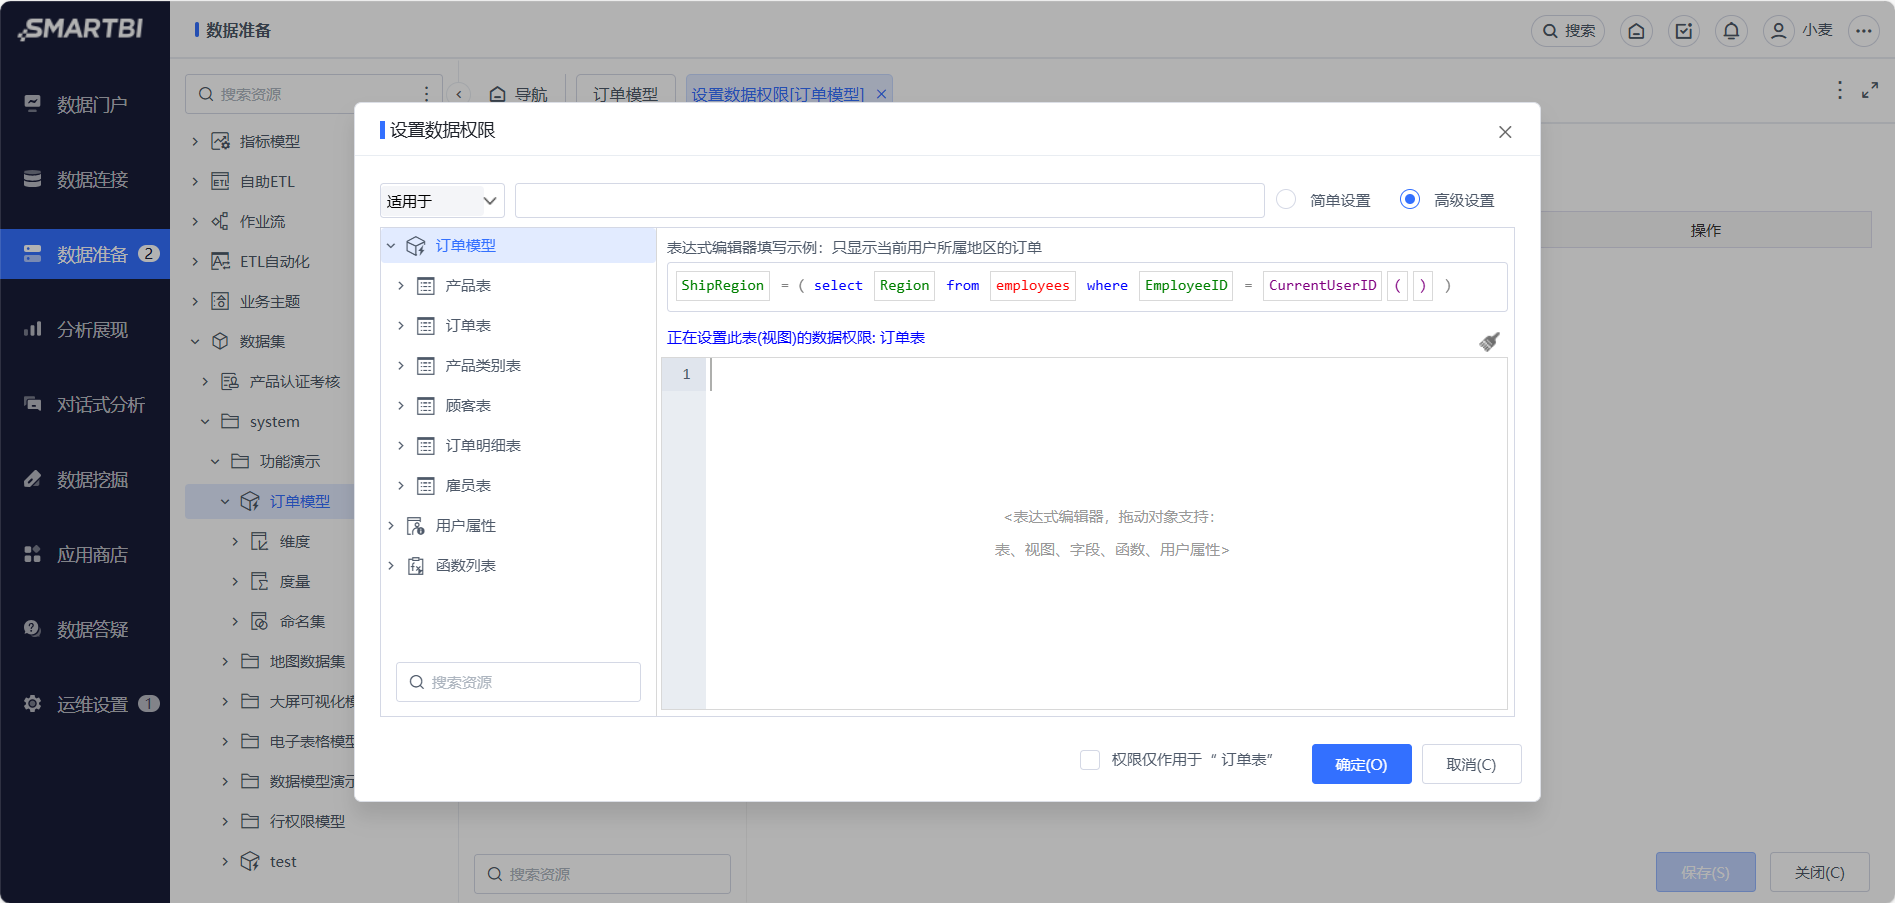The height and width of the screenshot is (903, 1895).
Task: Confirm with the 确定(O) button
Action: [x=1361, y=764]
